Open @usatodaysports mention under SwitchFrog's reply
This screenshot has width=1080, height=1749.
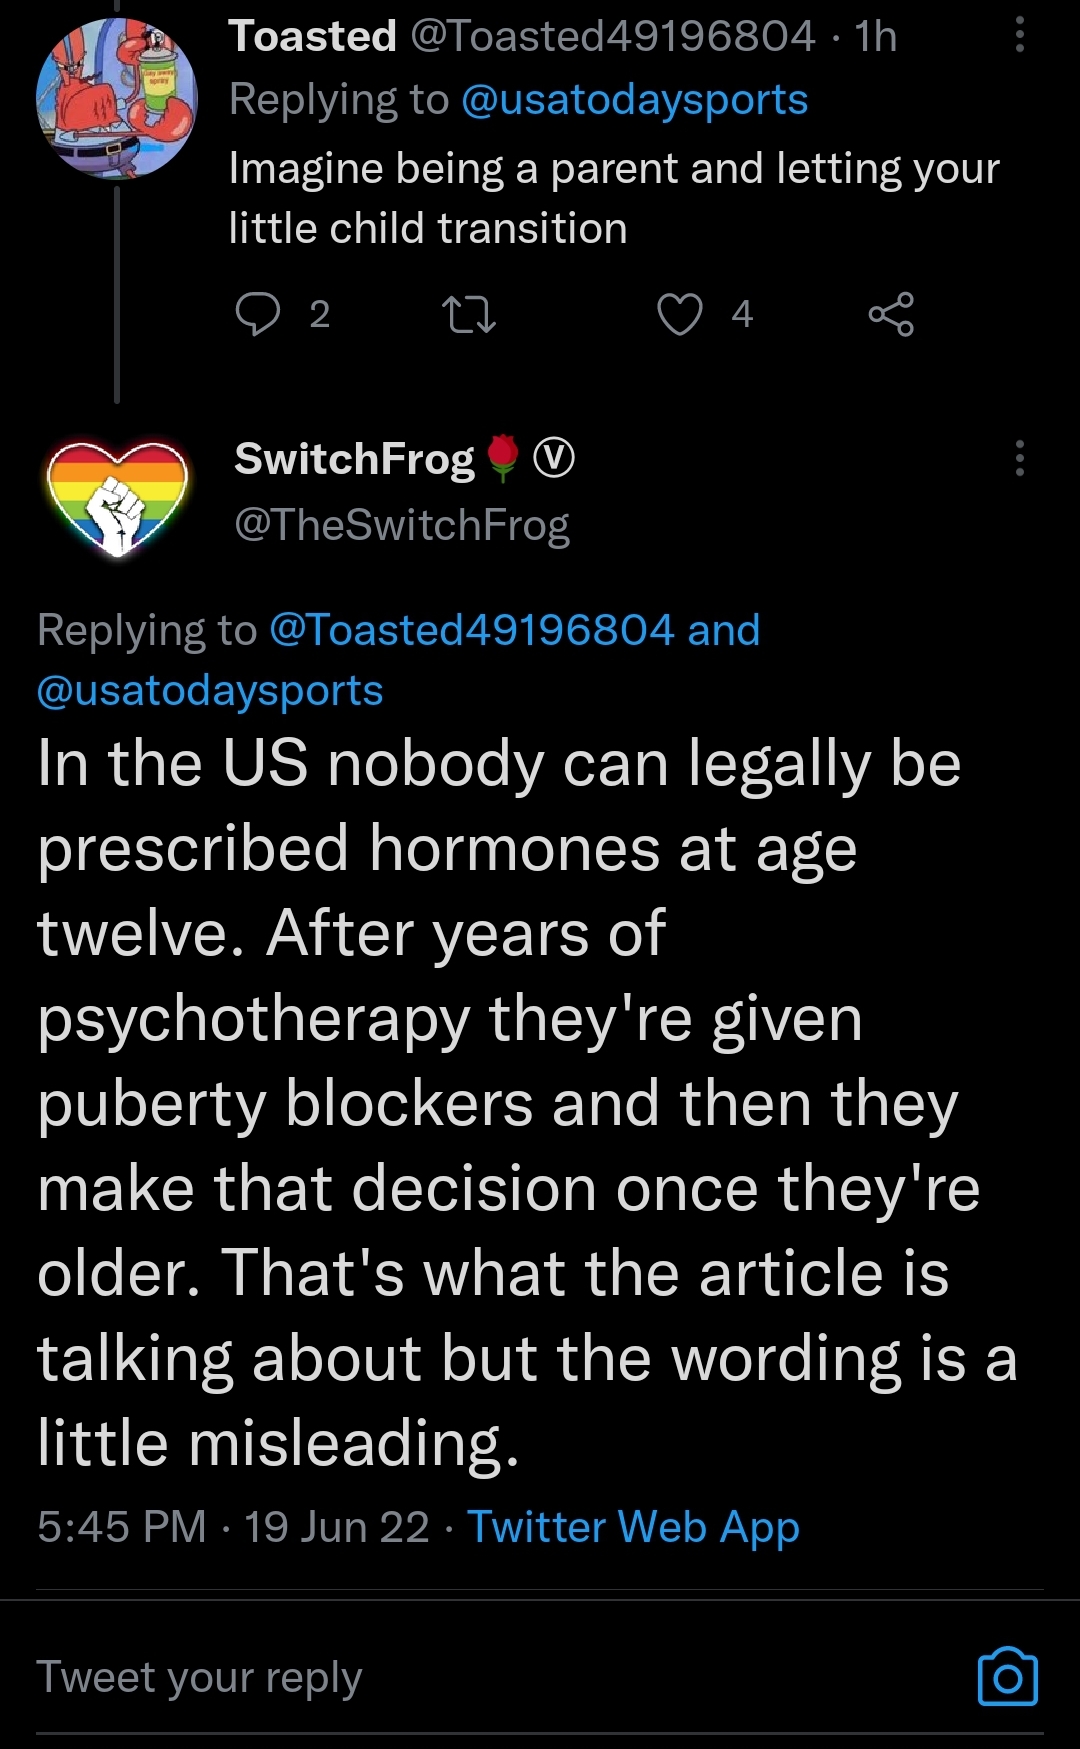[210, 690]
